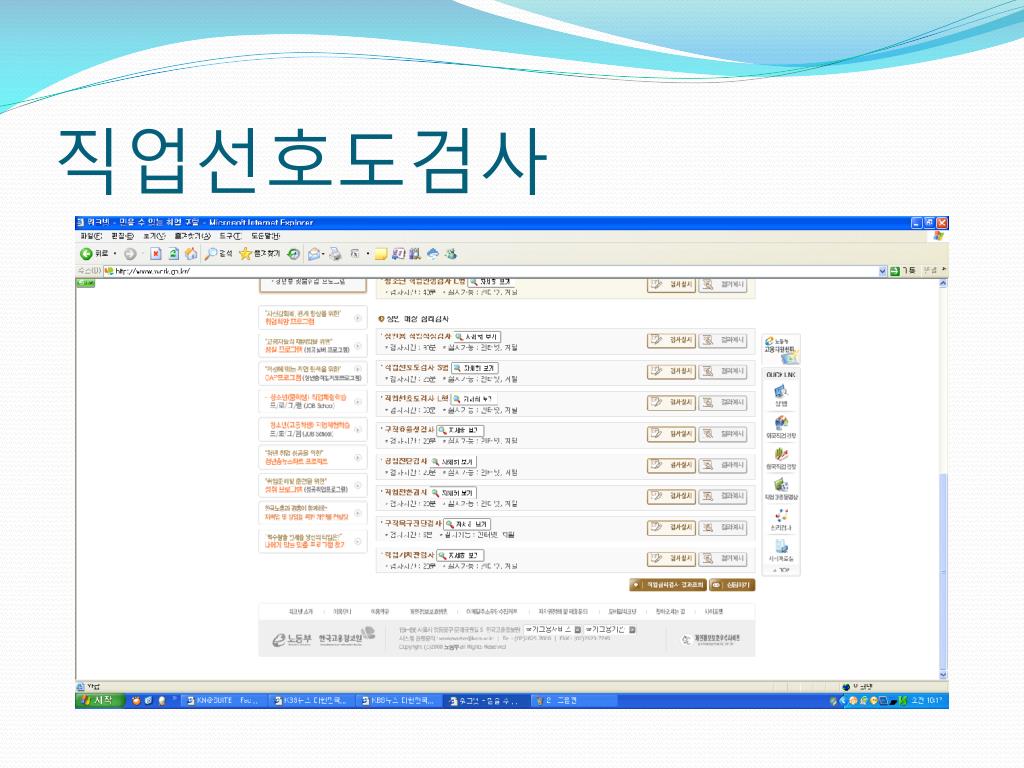The height and width of the screenshot is (768, 1024).
Task: Open the 파일 File menu
Action: (x=91, y=236)
